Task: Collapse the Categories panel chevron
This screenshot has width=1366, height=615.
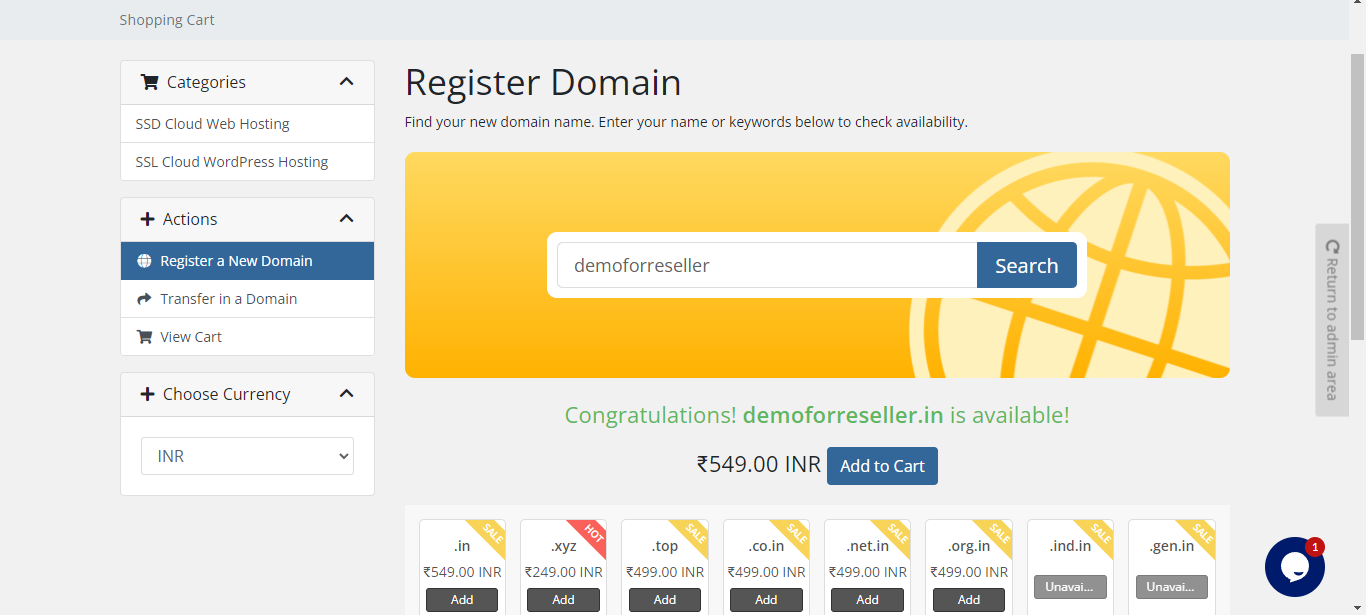Action: click(x=346, y=82)
